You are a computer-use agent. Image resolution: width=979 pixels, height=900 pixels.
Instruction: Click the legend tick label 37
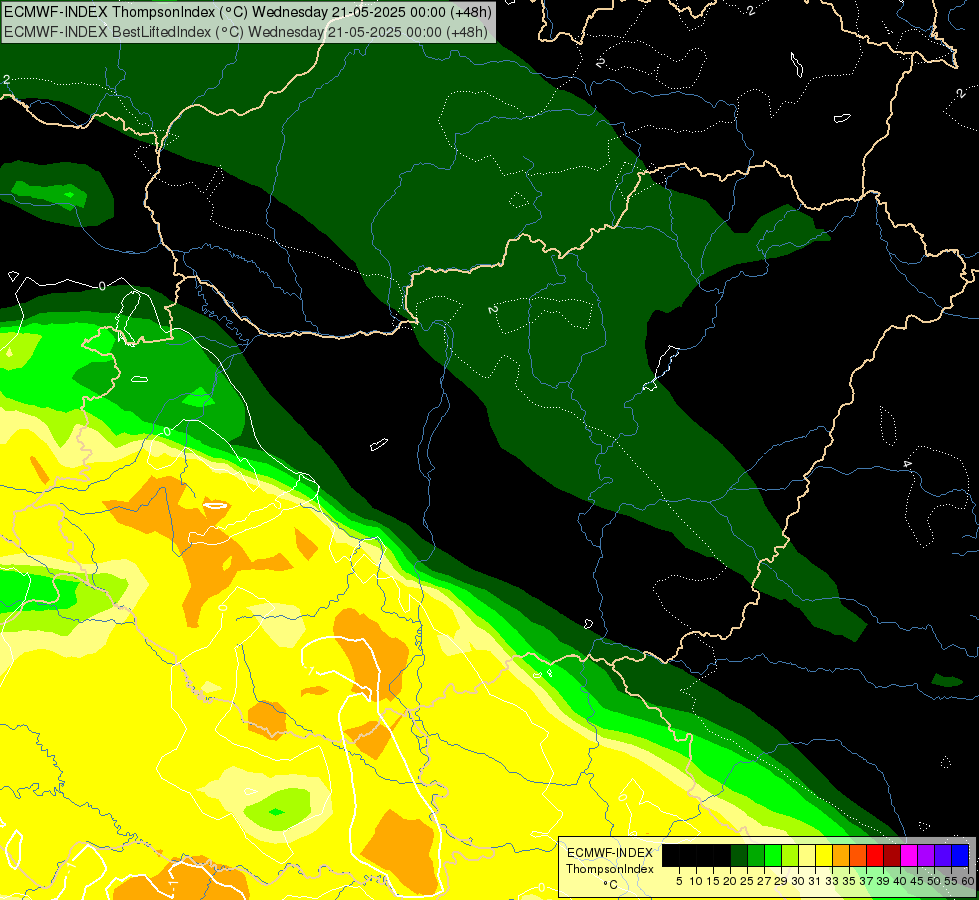pyautogui.click(x=867, y=881)
